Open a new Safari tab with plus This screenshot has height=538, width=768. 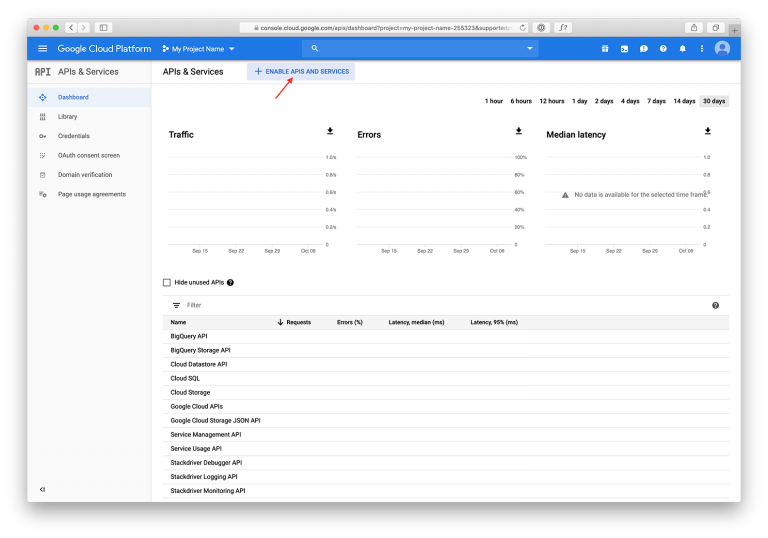click(x=734, y=30)
